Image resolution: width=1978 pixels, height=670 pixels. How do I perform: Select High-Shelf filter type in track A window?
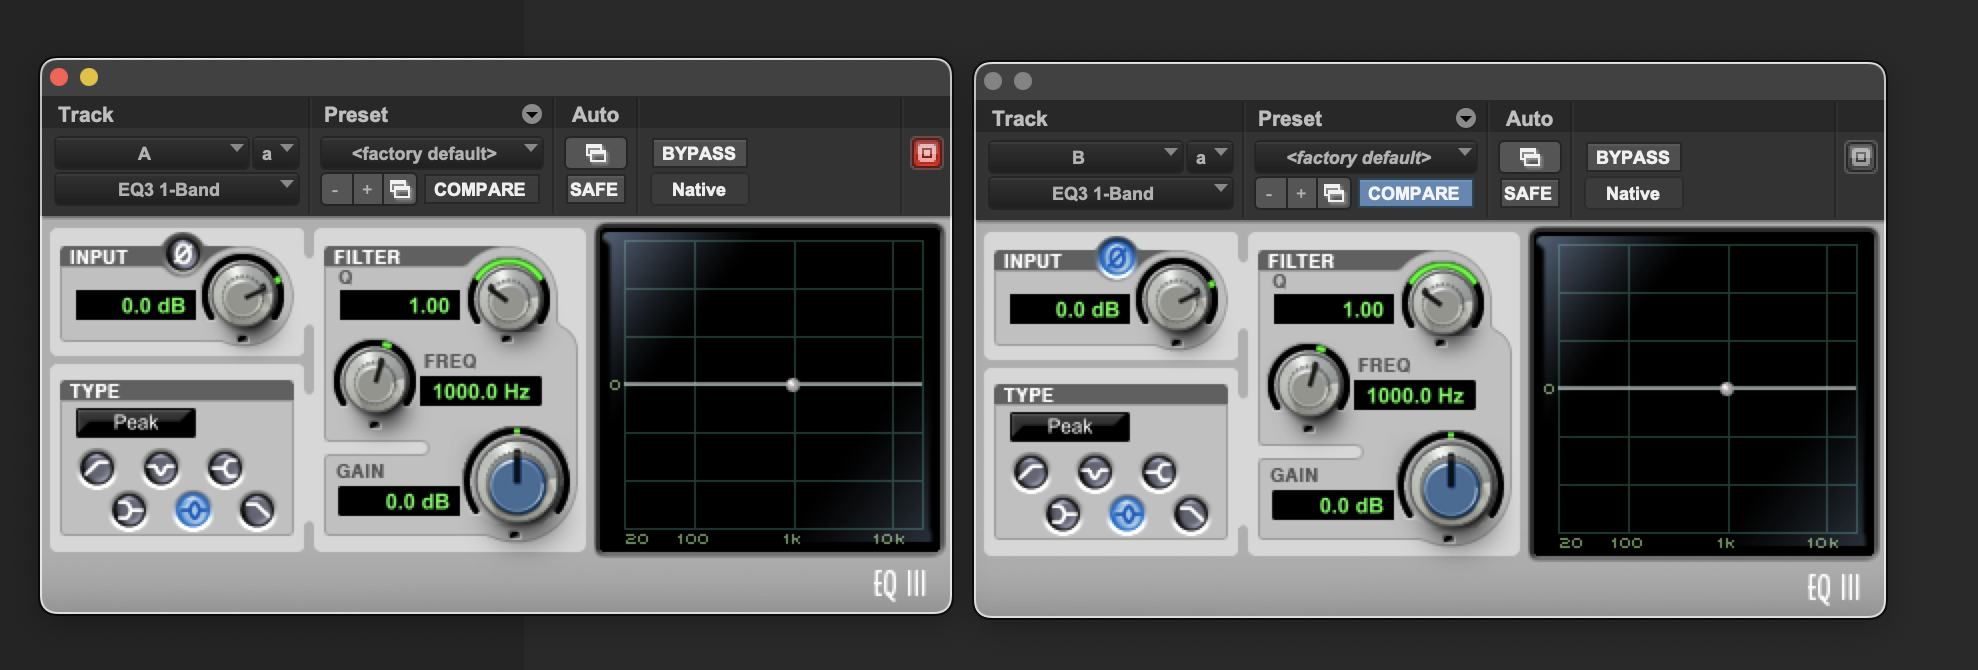point(225,468)
